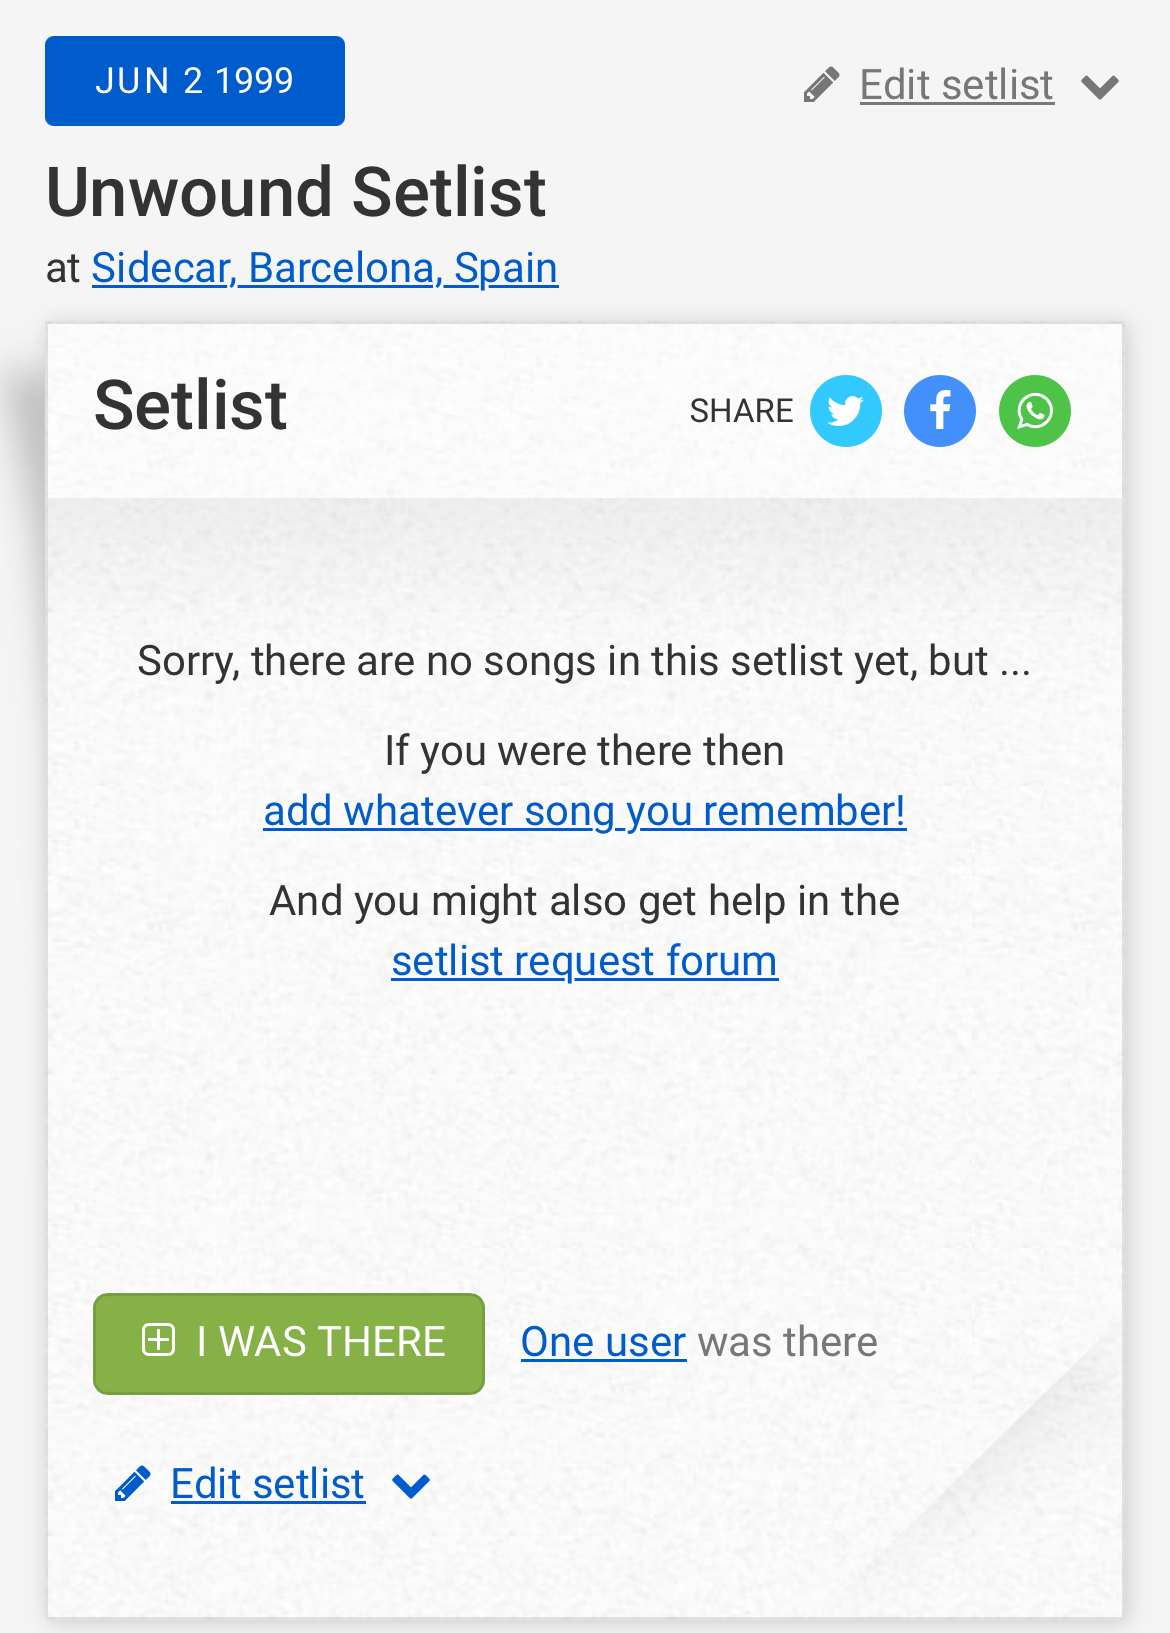Share setlist via WhatsApp

pos(1034,411)
